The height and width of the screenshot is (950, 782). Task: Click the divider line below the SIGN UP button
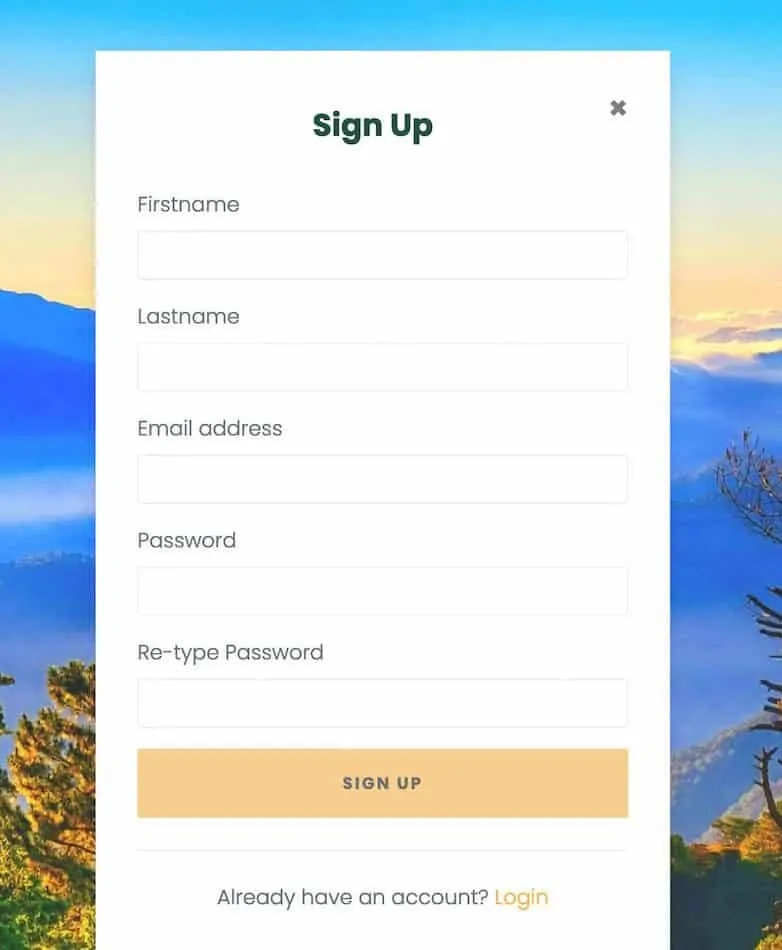(x=382, y=850)
